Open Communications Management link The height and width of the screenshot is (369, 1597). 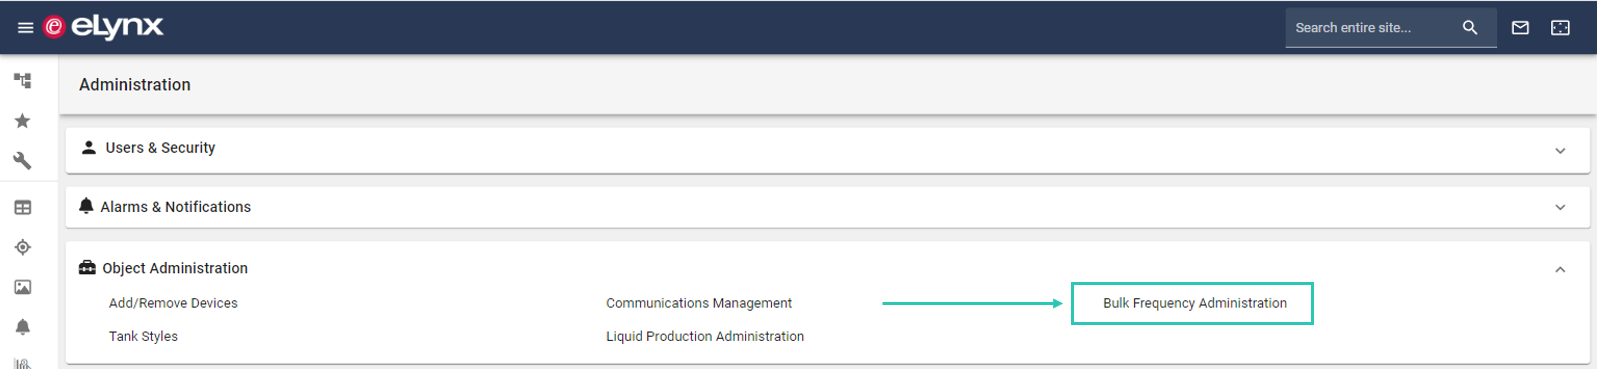coord(699,303)
